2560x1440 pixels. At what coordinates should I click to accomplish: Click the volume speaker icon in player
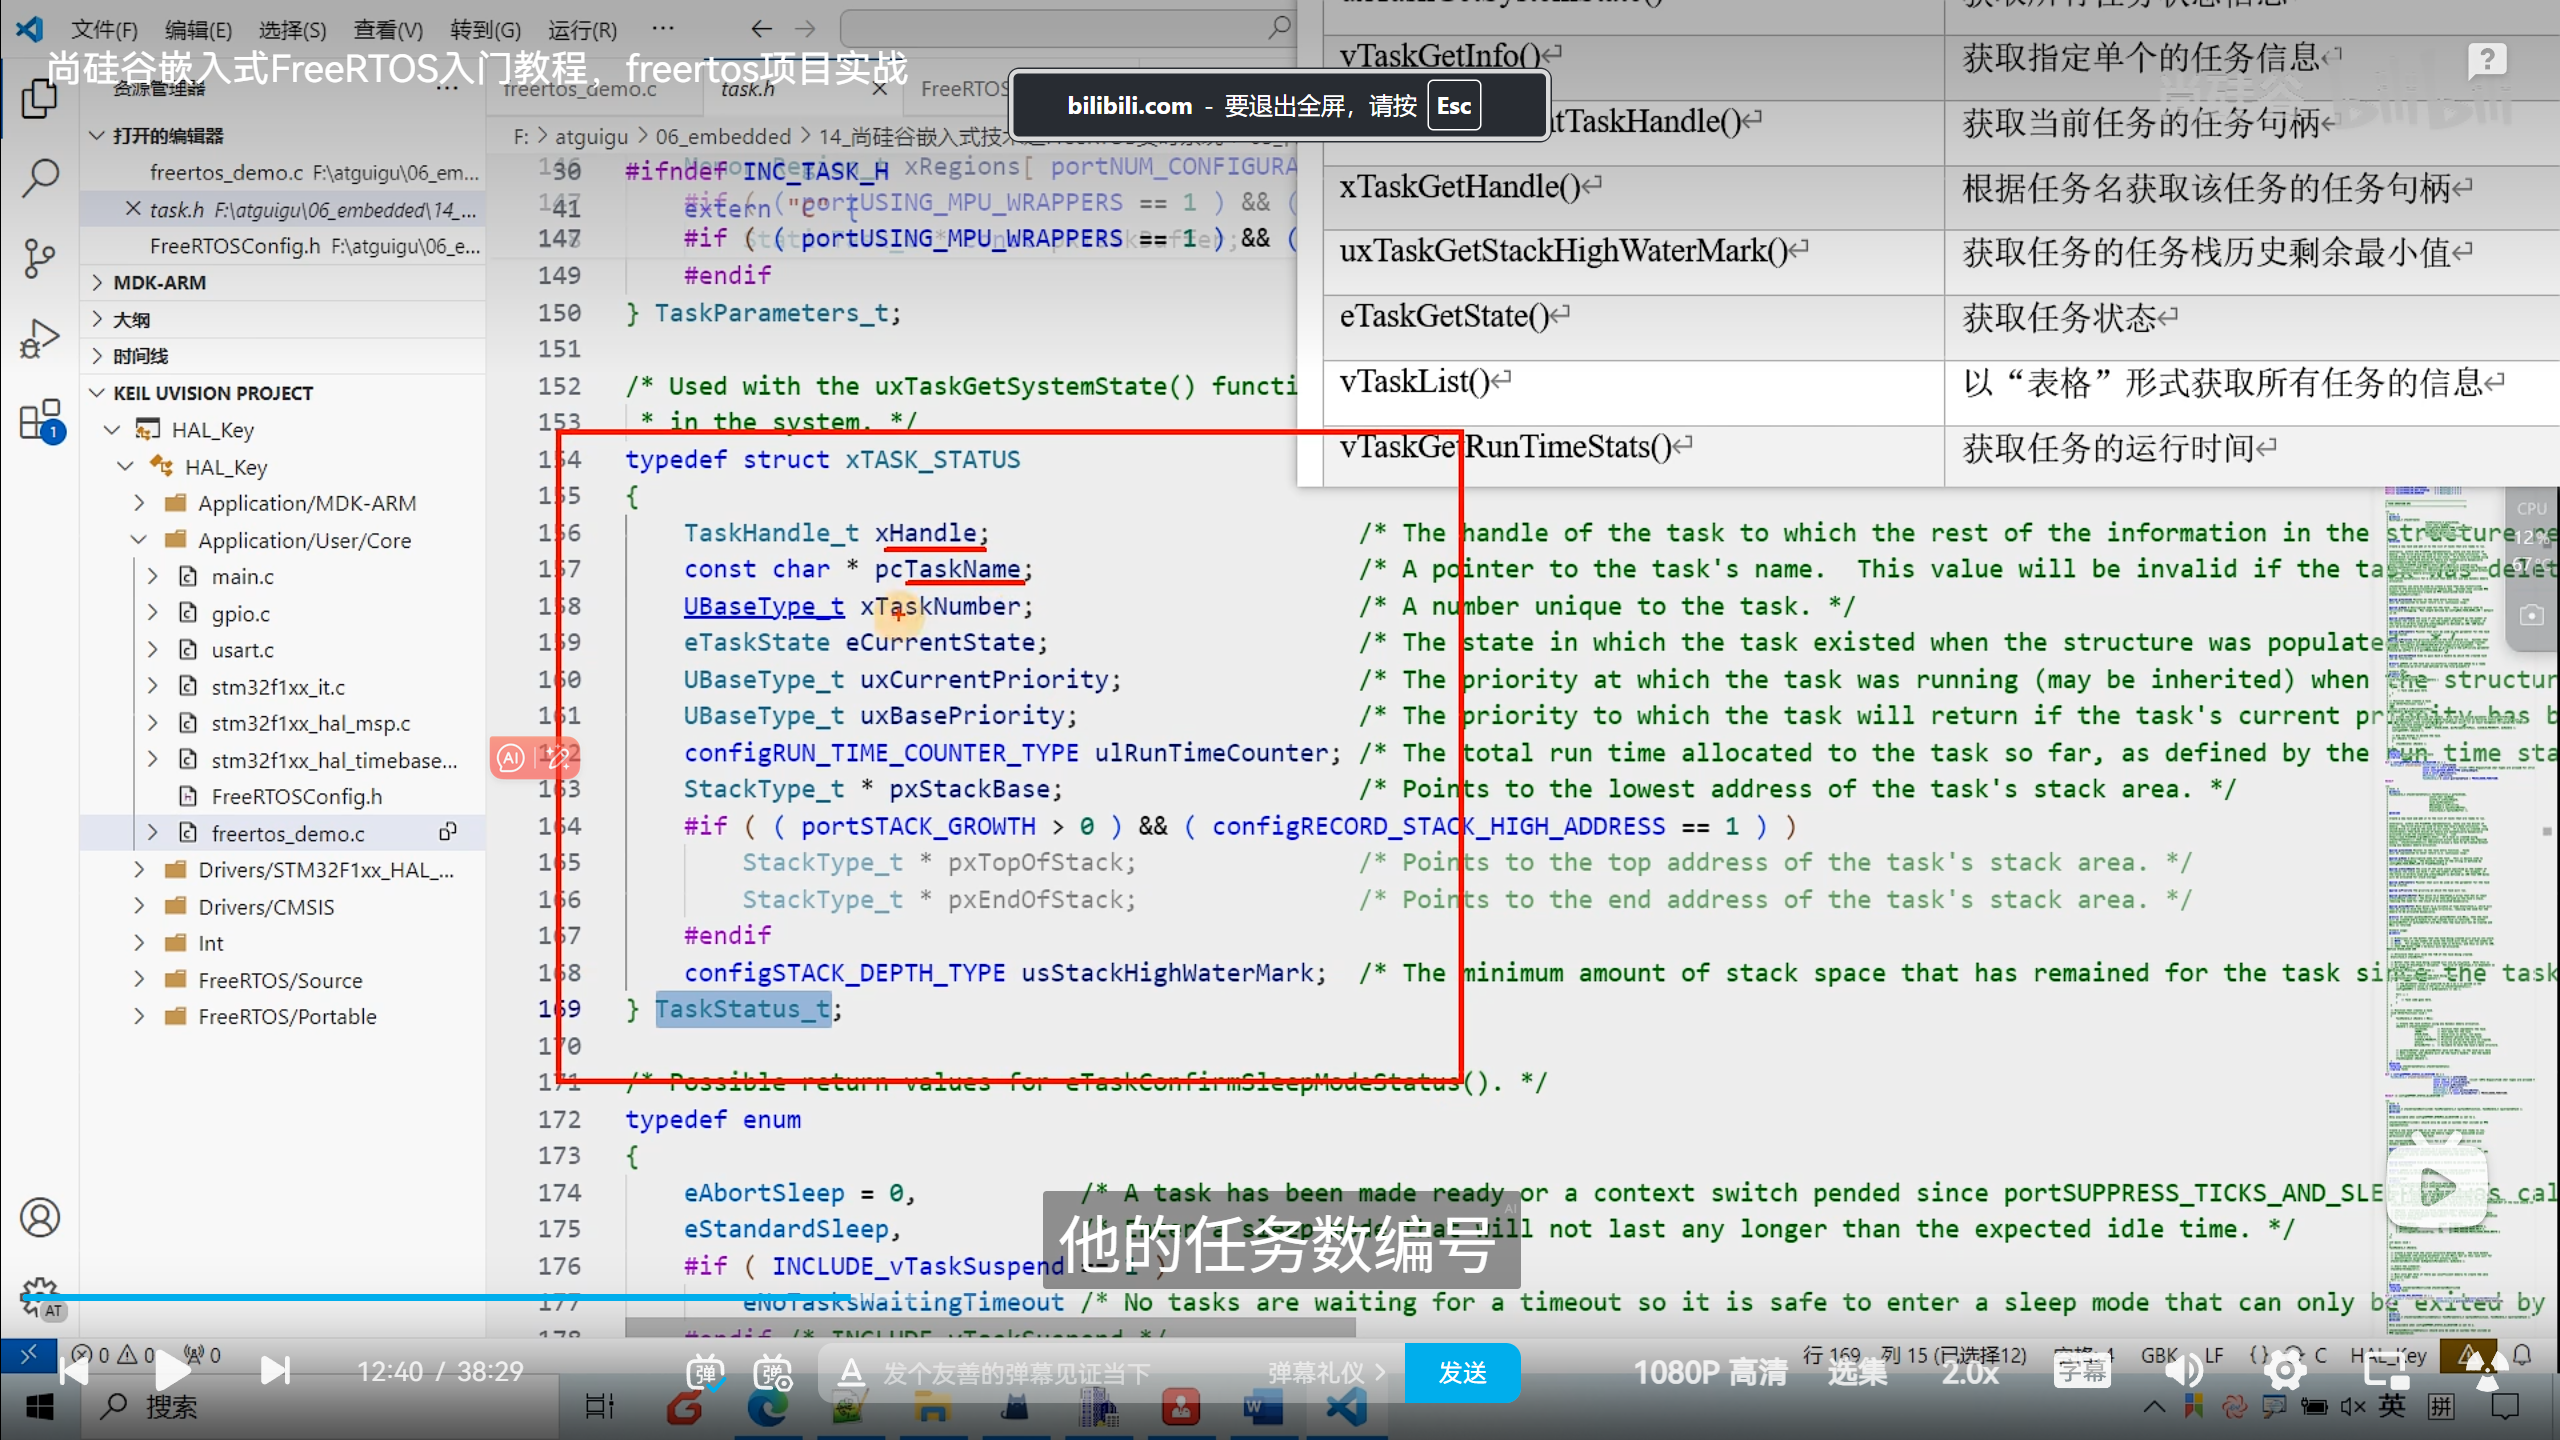(2185, 1371)
